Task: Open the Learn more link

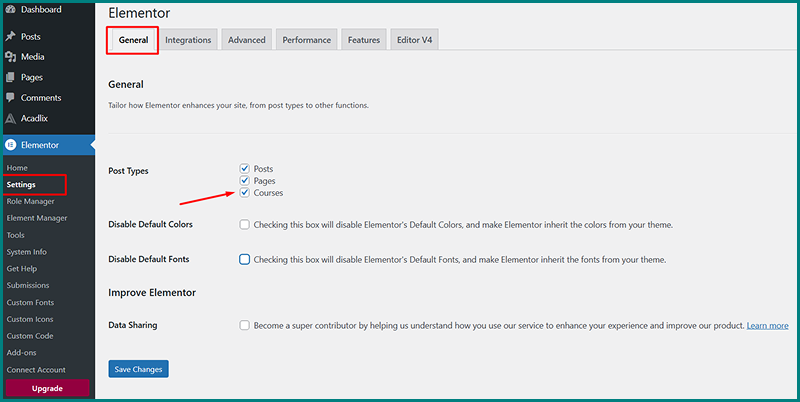Action: point(767,326)
